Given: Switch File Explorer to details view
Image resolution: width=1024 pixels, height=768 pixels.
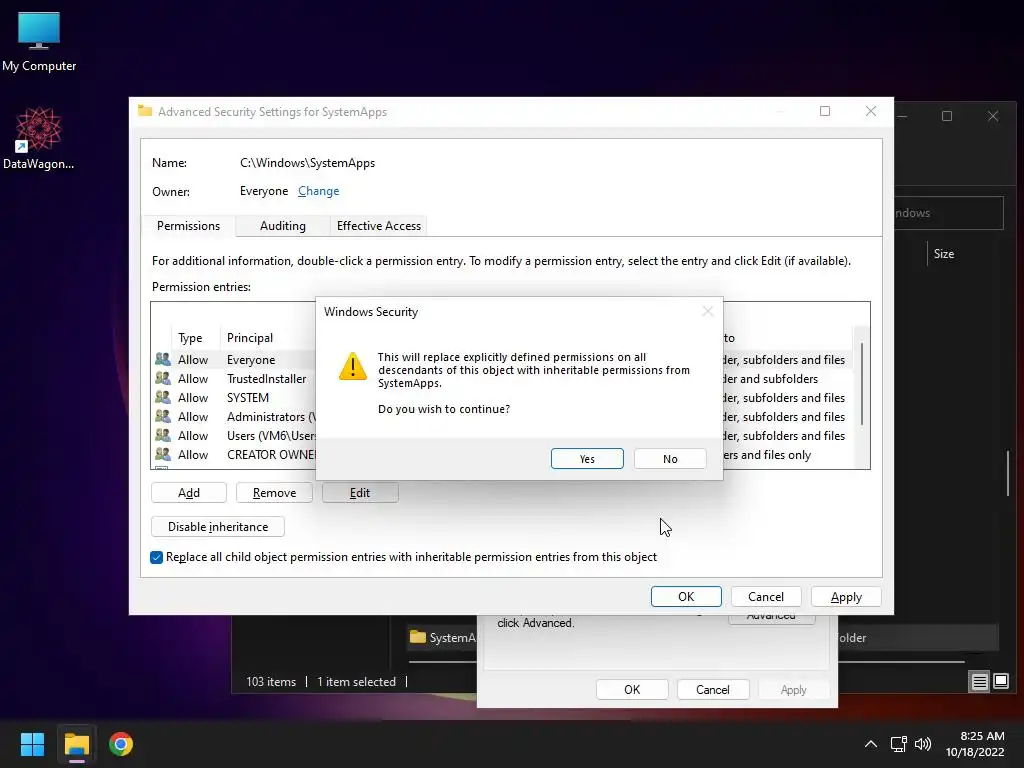Looking at the screenshot, I should pyautogui.click(x=980, y=682).
